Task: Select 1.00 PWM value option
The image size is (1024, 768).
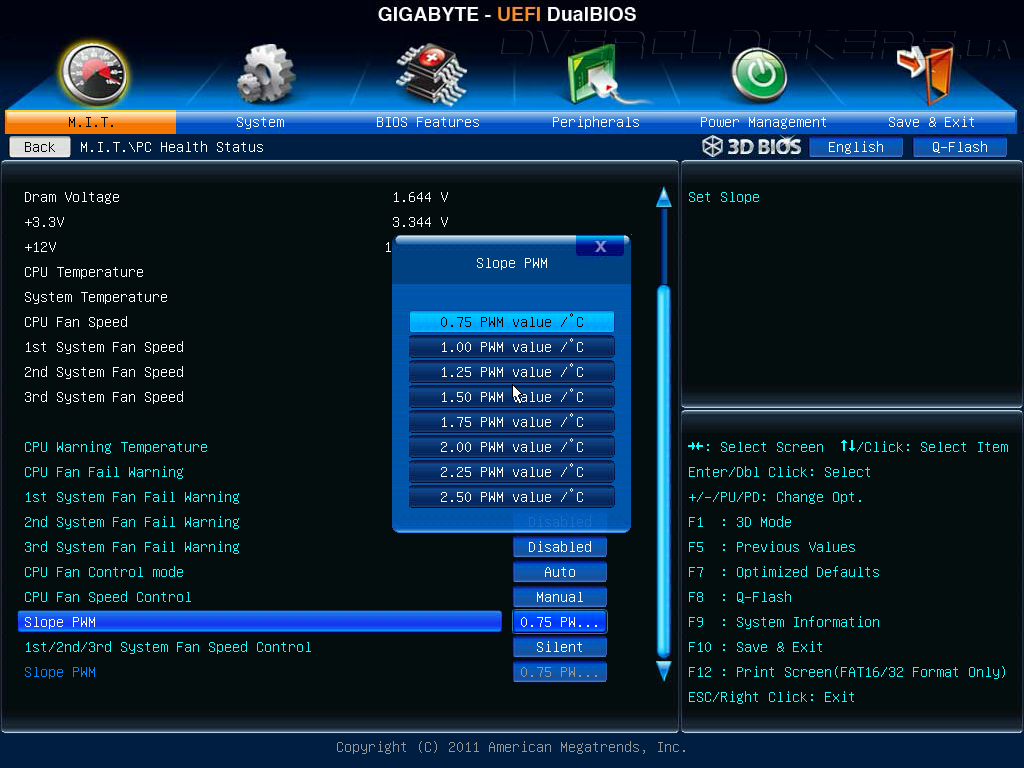Action: [x=511, y=347]
